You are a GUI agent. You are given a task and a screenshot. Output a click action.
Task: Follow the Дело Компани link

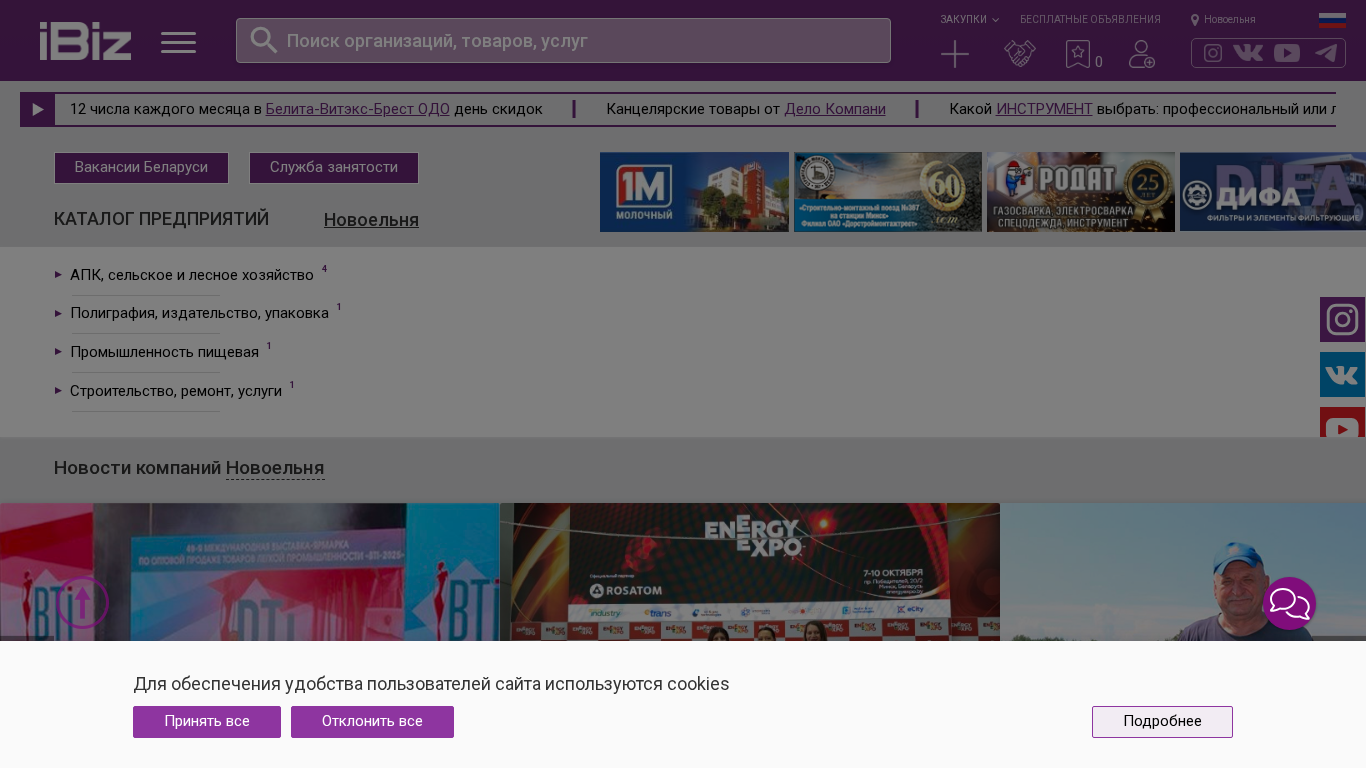coord(835,109)
